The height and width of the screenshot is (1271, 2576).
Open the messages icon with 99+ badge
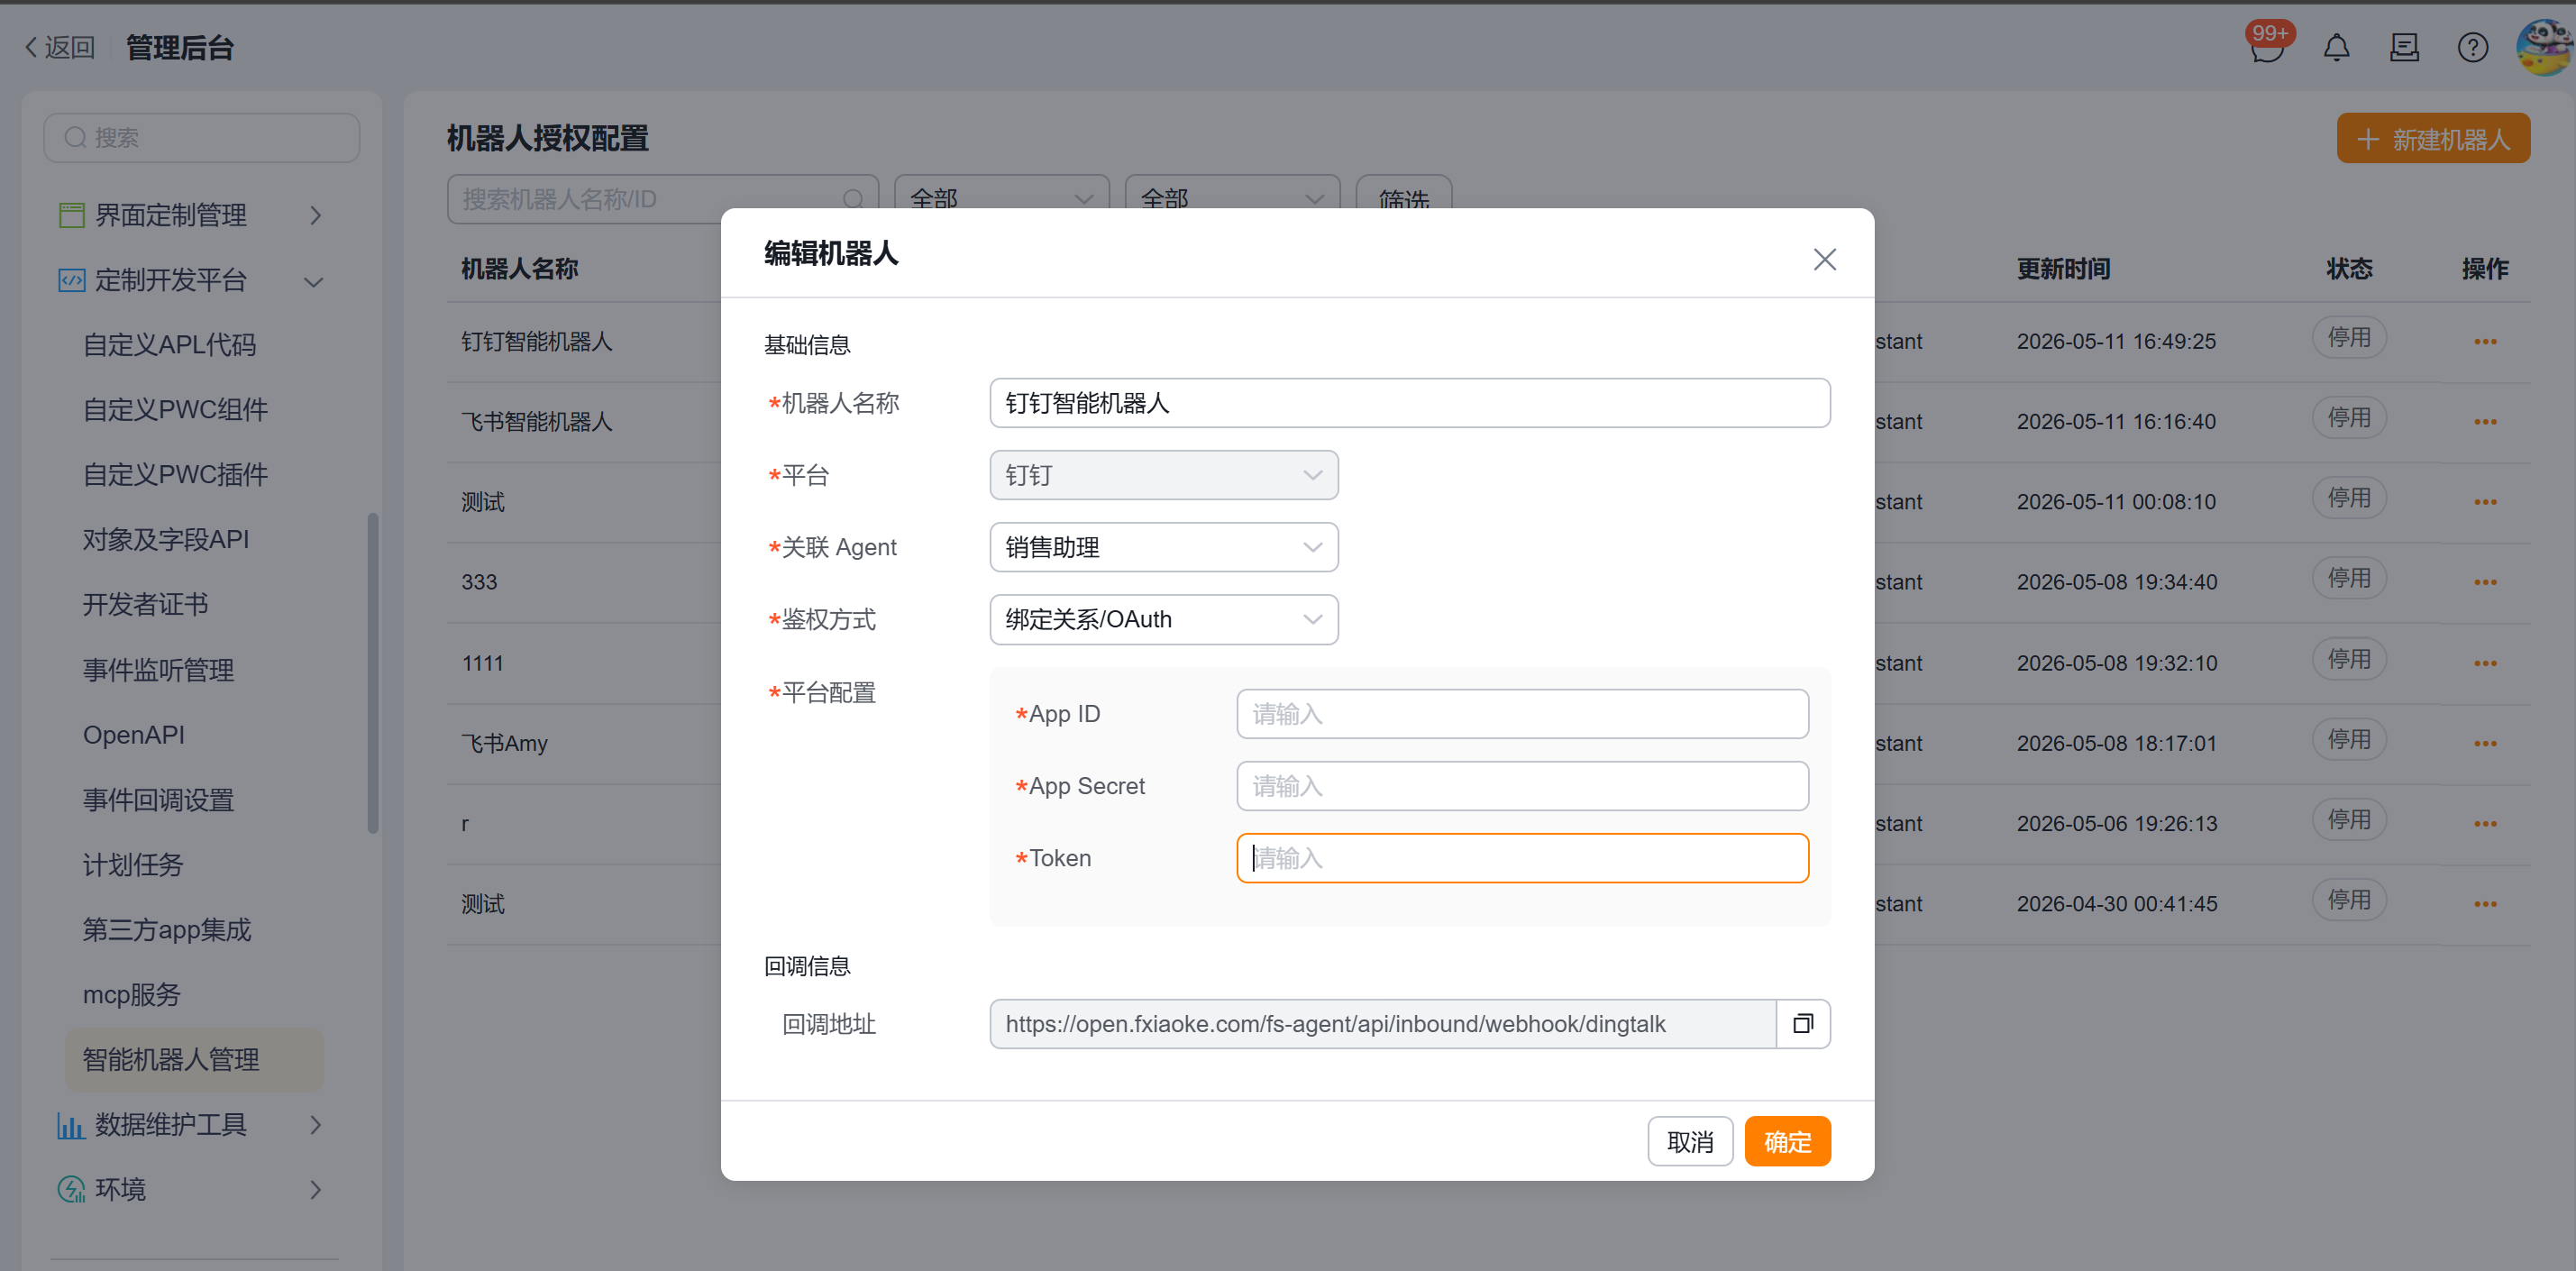pyautogui.click(x=2267, y=45)
